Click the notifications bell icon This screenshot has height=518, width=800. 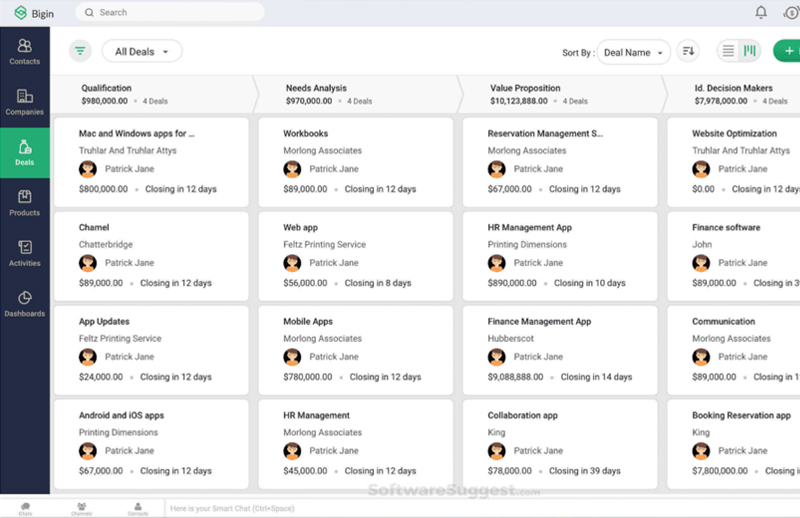[761, 12]
